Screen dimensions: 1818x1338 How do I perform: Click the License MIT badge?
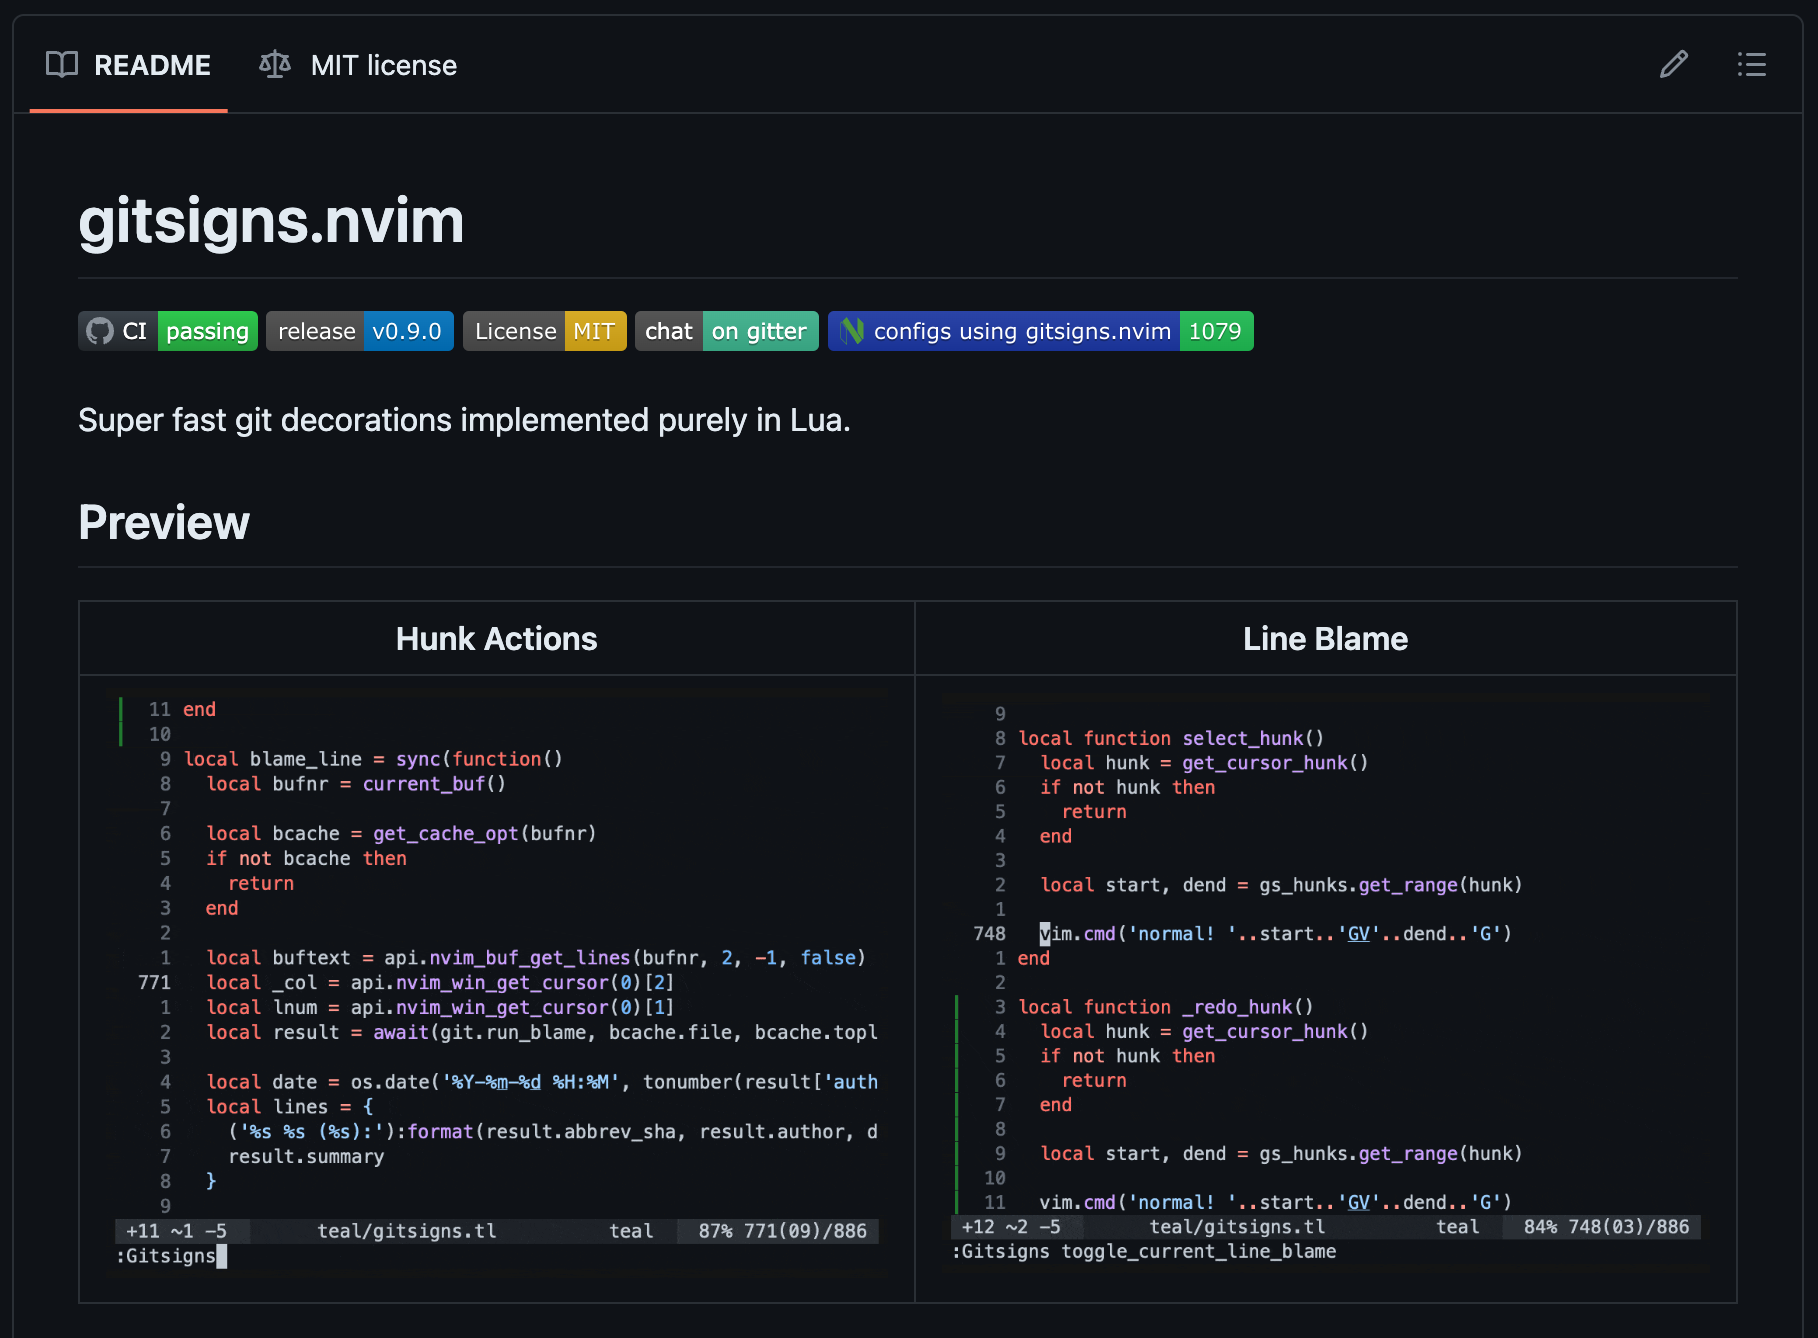pyautogui.click(x=545, y=331)
